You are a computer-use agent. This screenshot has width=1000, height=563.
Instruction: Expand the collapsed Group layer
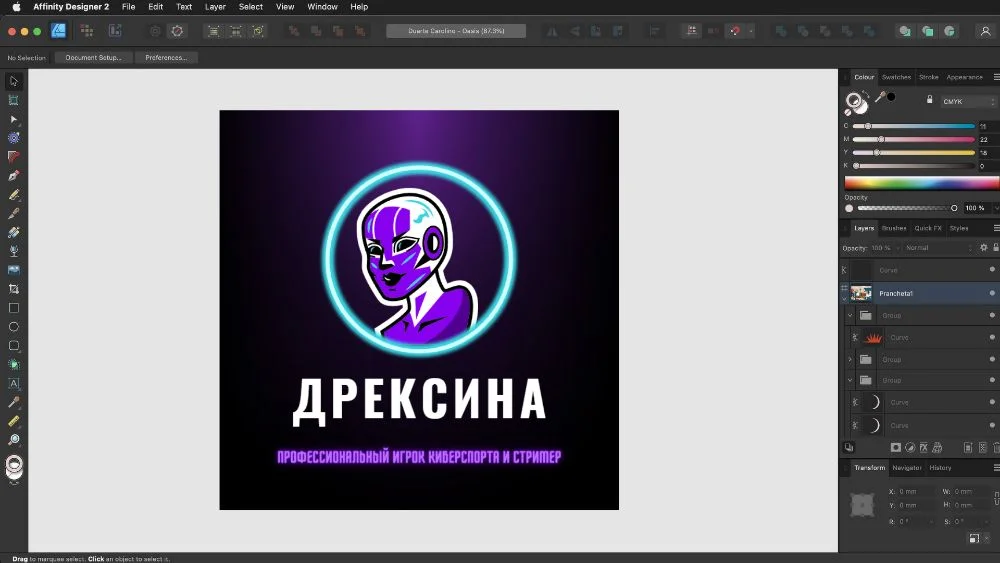[850, 359]
